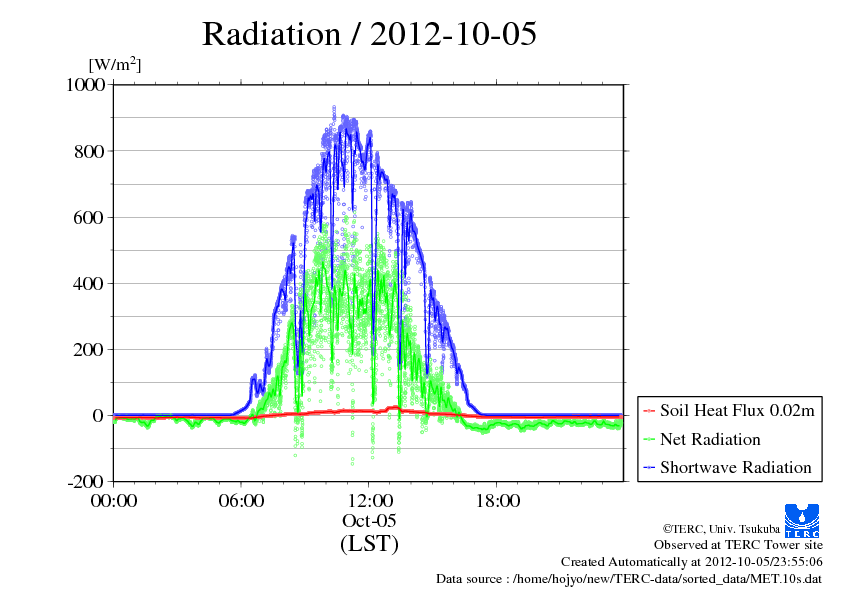
Task: Click the x-axis label '00:00'
Action: 114,501
